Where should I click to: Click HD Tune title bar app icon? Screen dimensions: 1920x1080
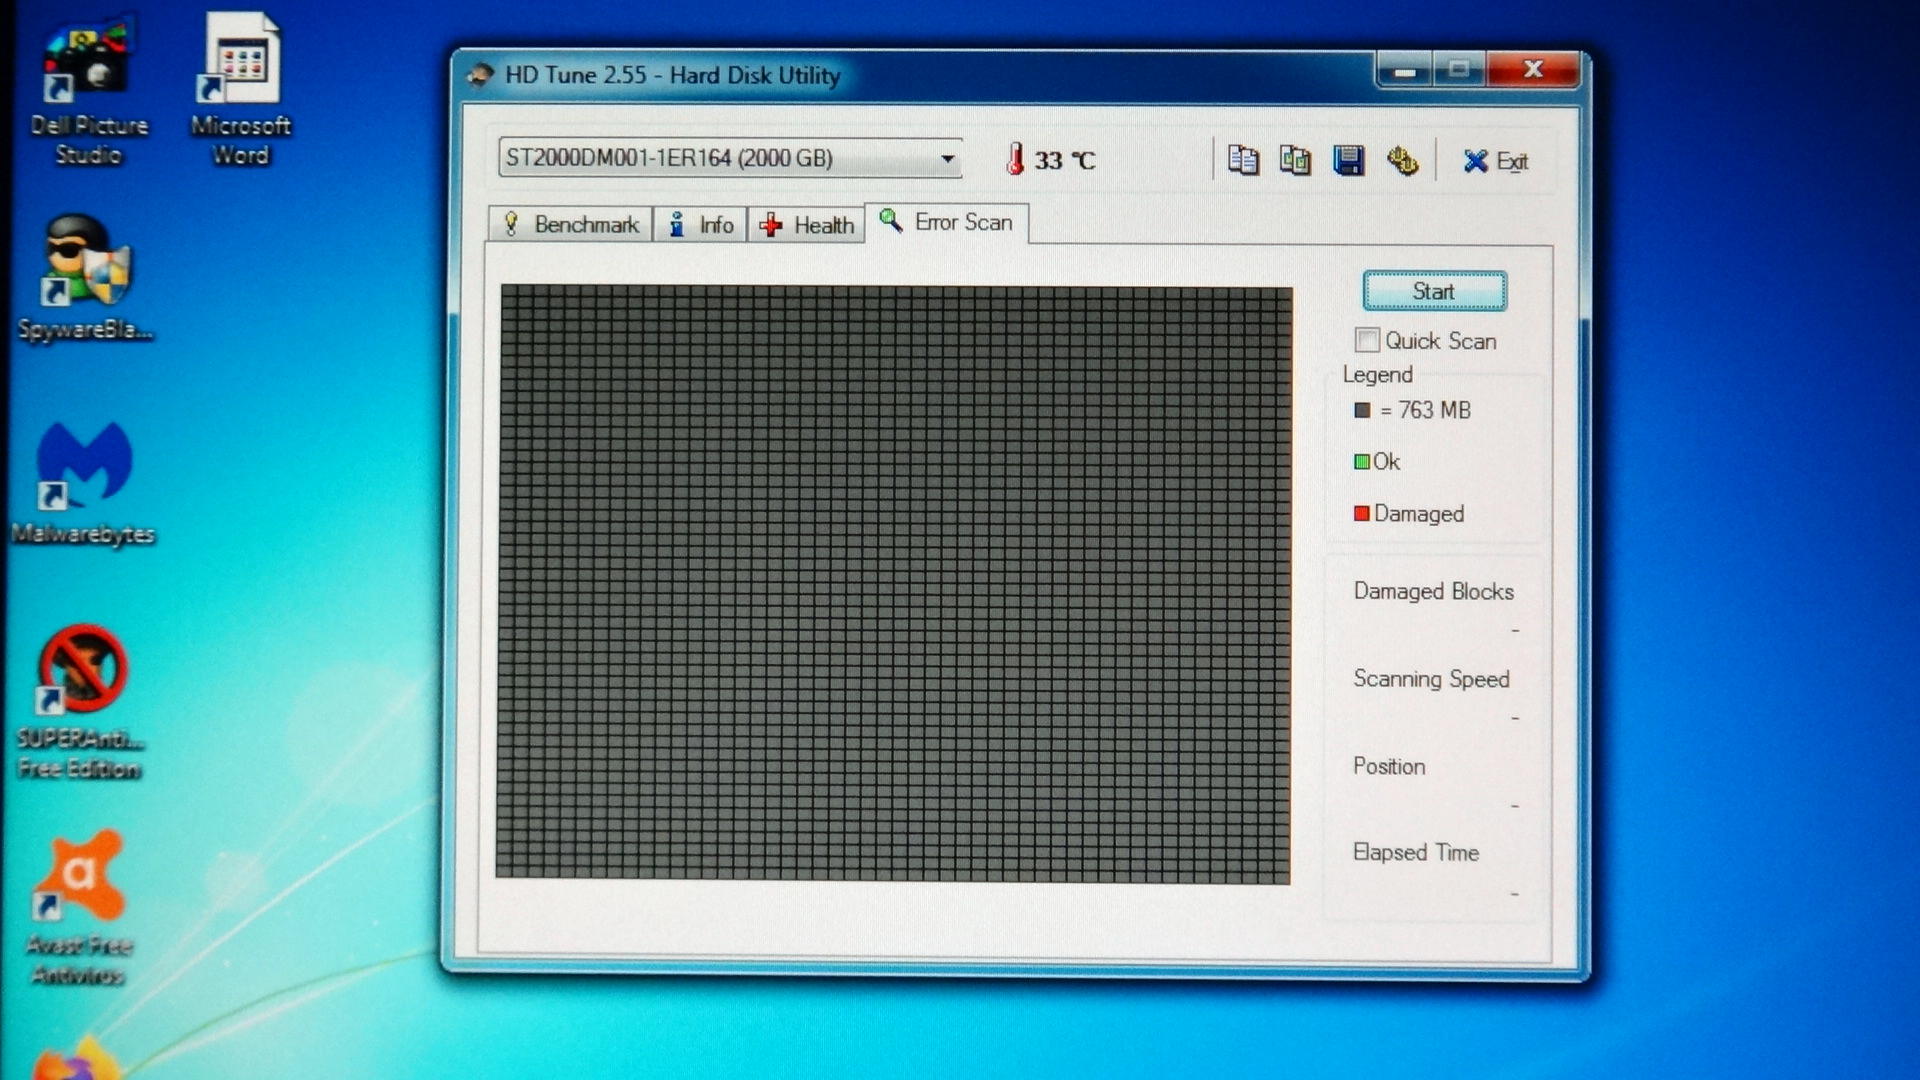coord(481,75)
